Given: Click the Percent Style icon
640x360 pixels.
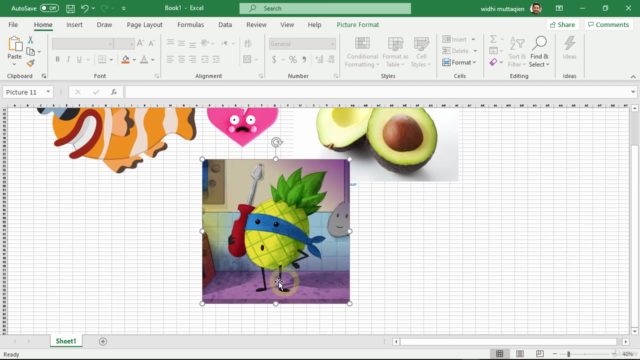Looking at the screenshot, I should (x=293, y=60).
